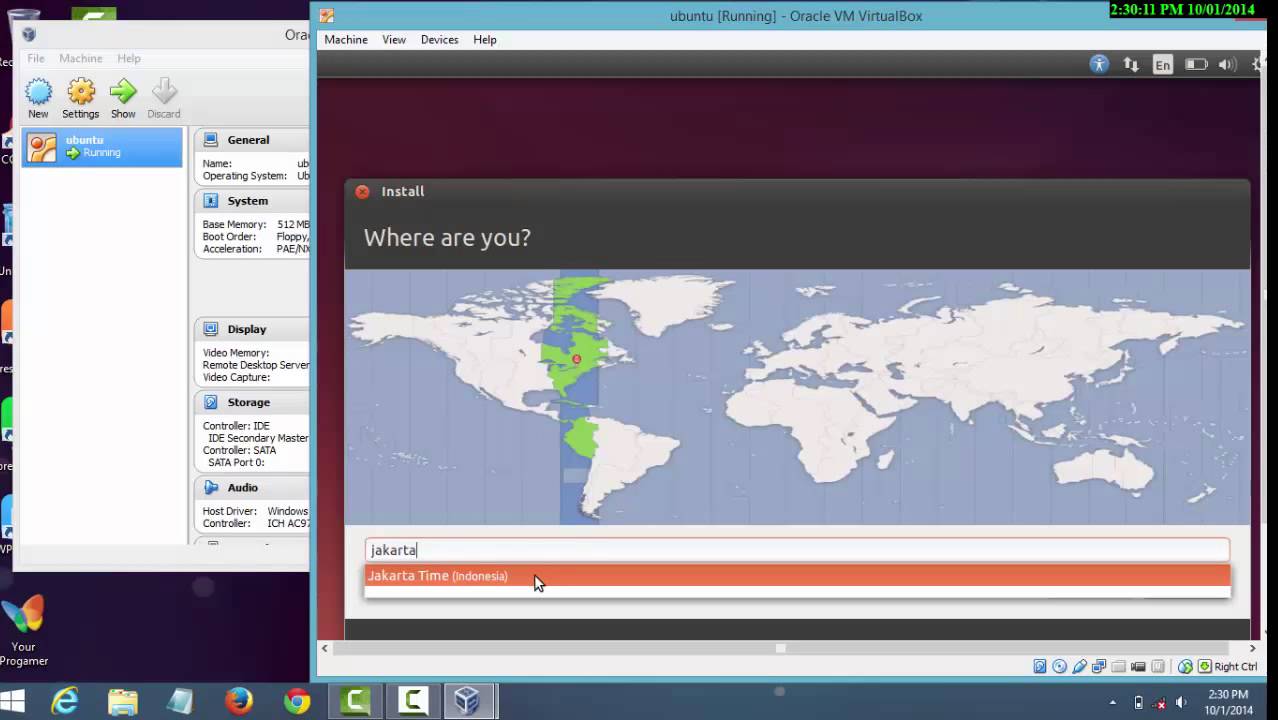Open the View menu of the ubuntu VM window
The image size is (1278, 720).
coord(394,40)
